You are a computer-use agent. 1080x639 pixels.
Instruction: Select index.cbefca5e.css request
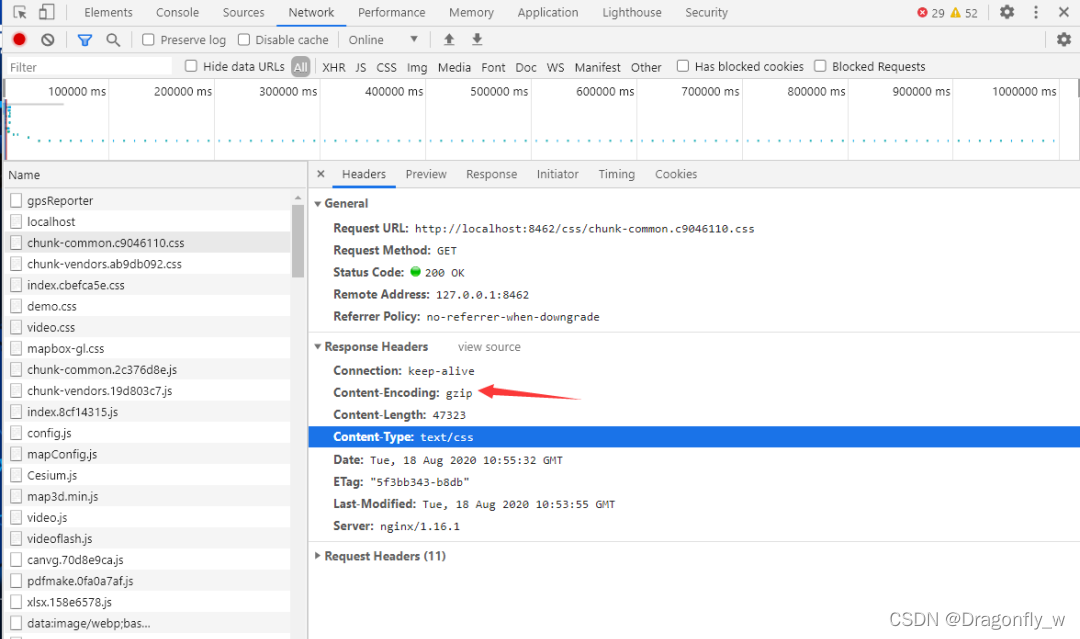pos(147,285)
